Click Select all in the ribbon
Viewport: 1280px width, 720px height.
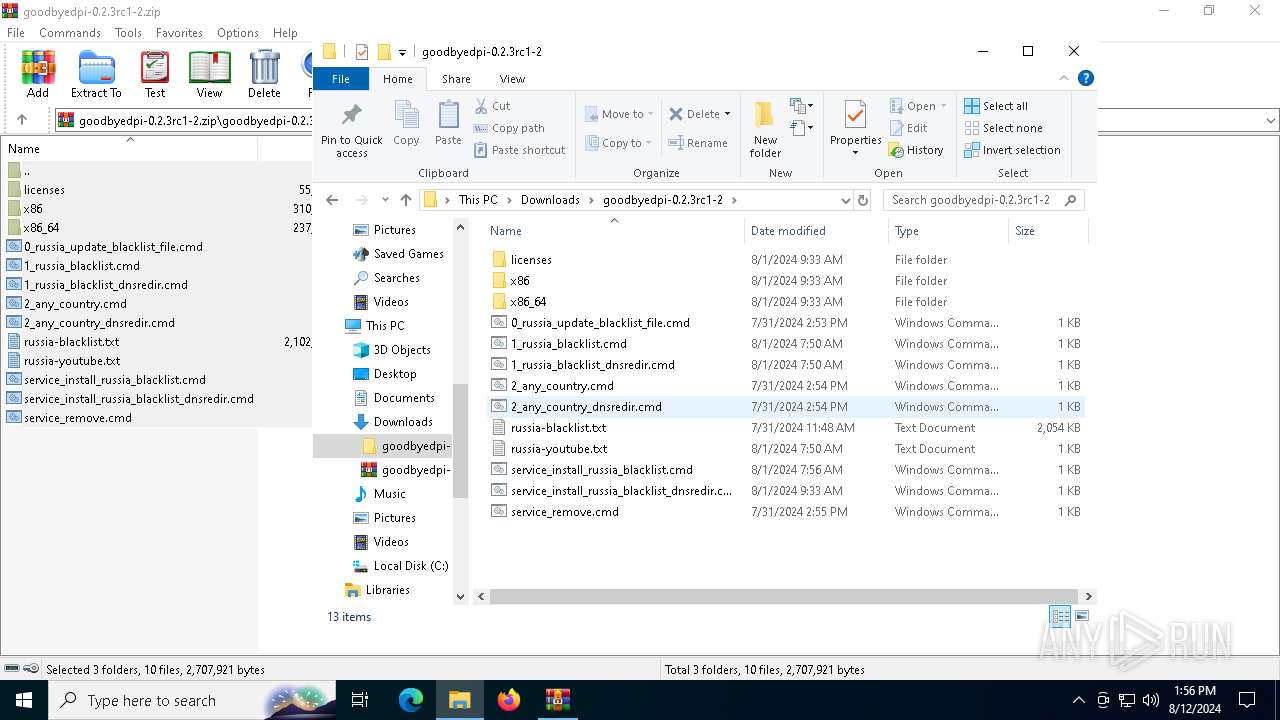coord(996,106)
